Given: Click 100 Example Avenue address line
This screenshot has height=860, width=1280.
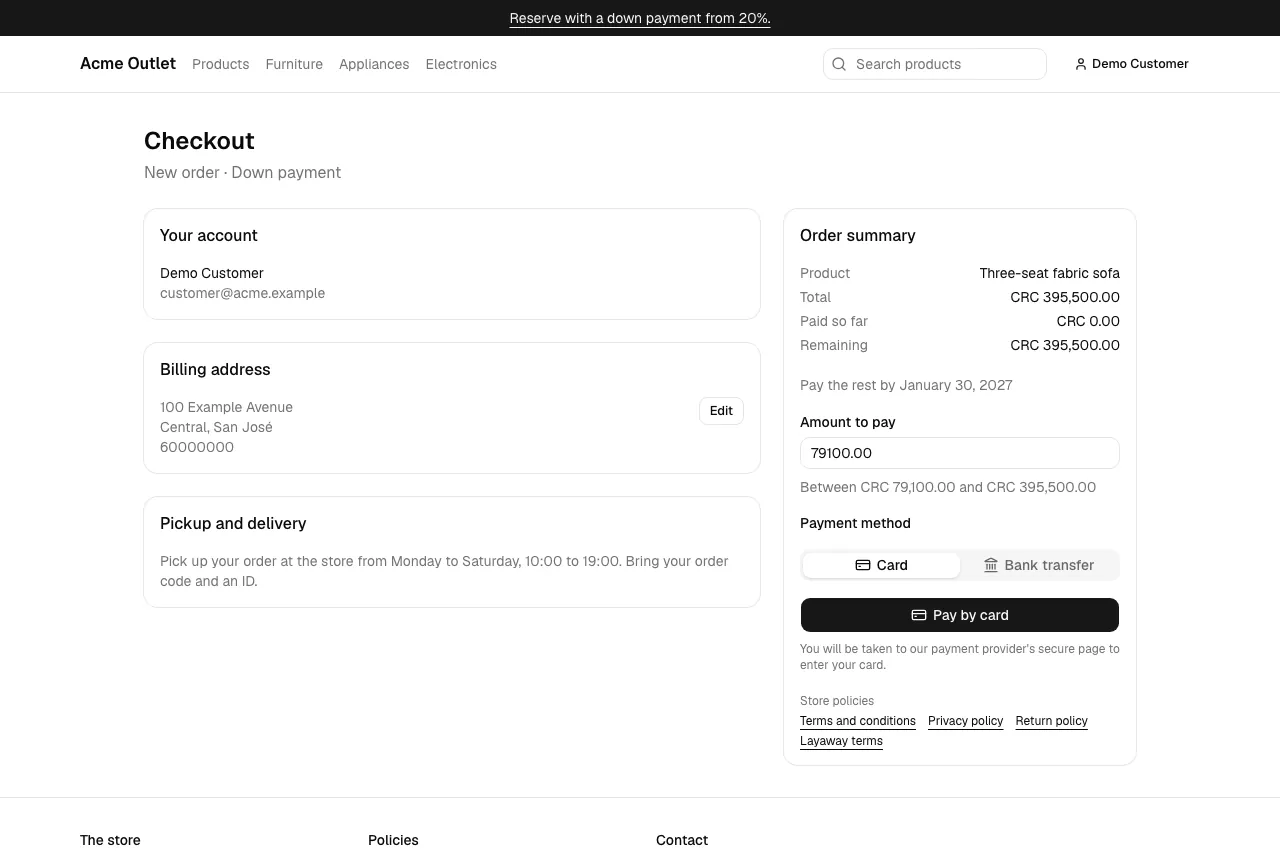Looking at the screenshot, I should click(x=226, y=407).
